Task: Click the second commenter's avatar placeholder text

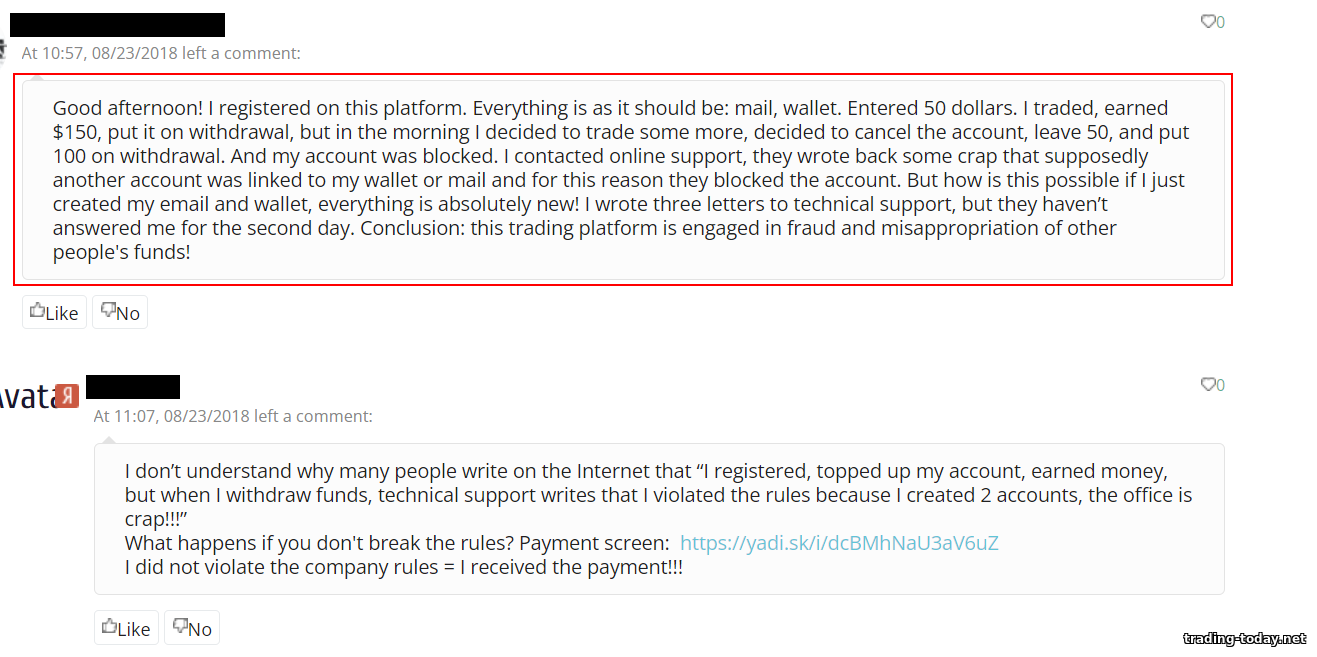Action: point(25,397)
